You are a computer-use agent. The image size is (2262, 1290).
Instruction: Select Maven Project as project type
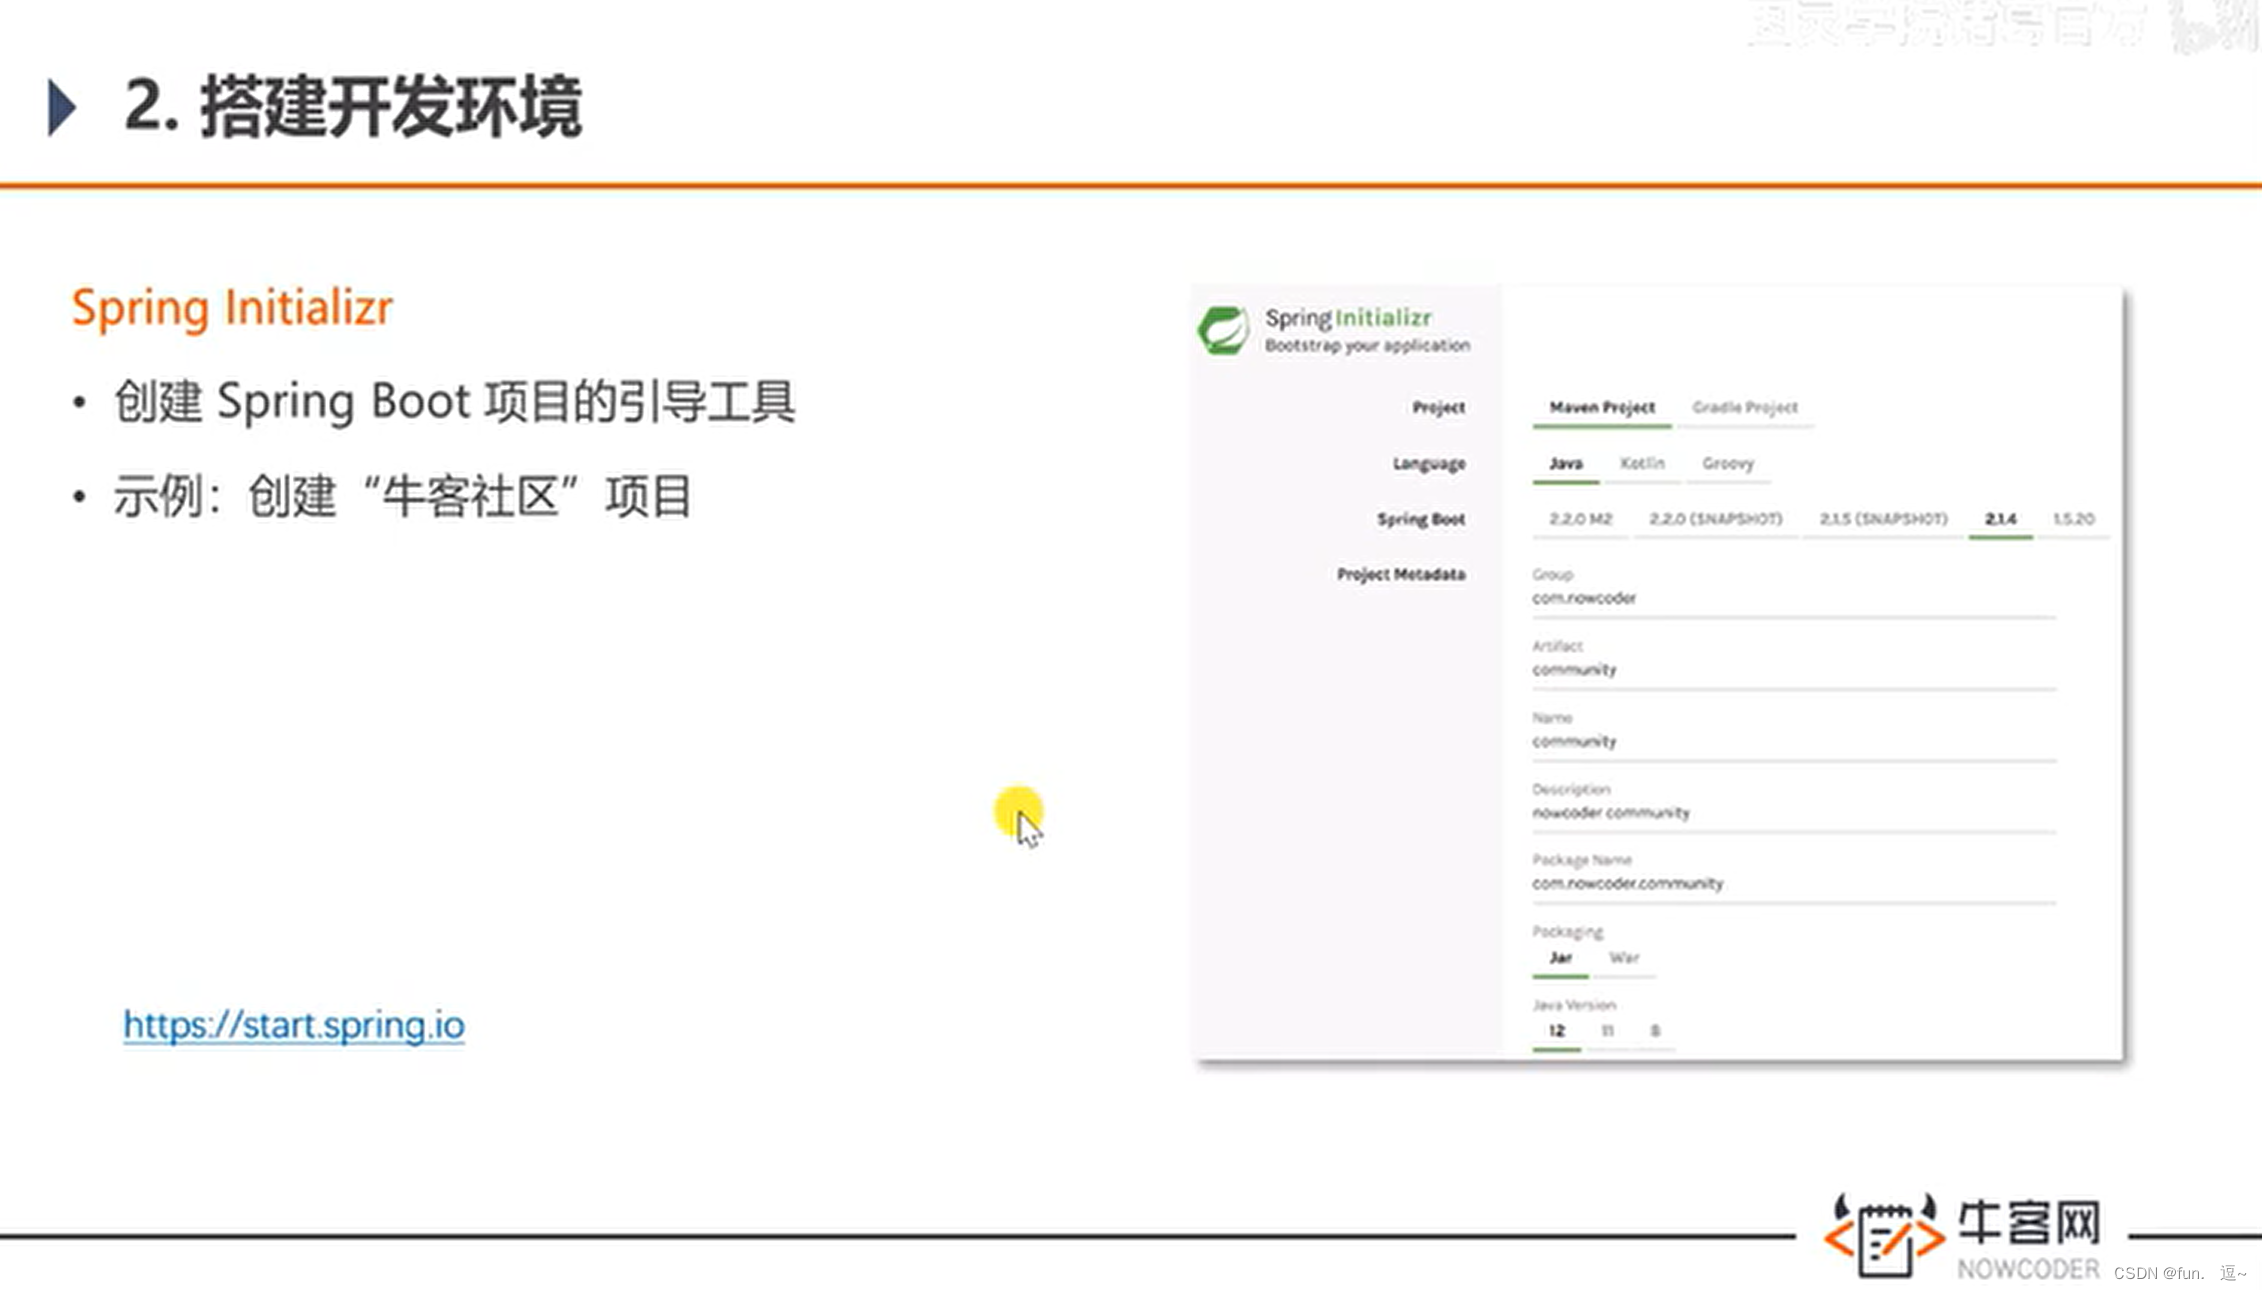tap(1600, 407)
